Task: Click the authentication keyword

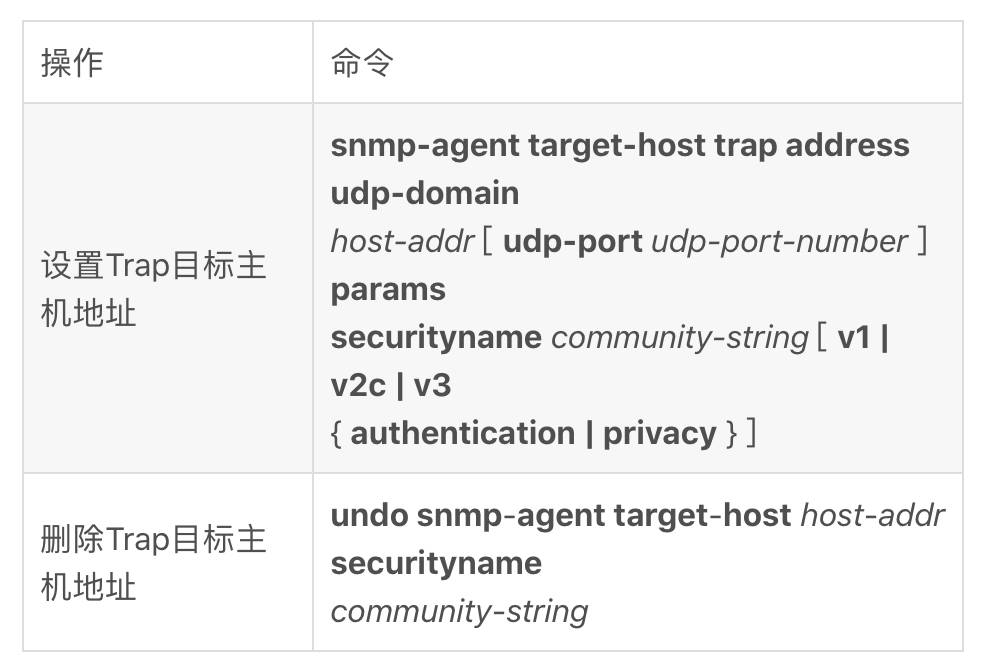Action: coord(463,434)
